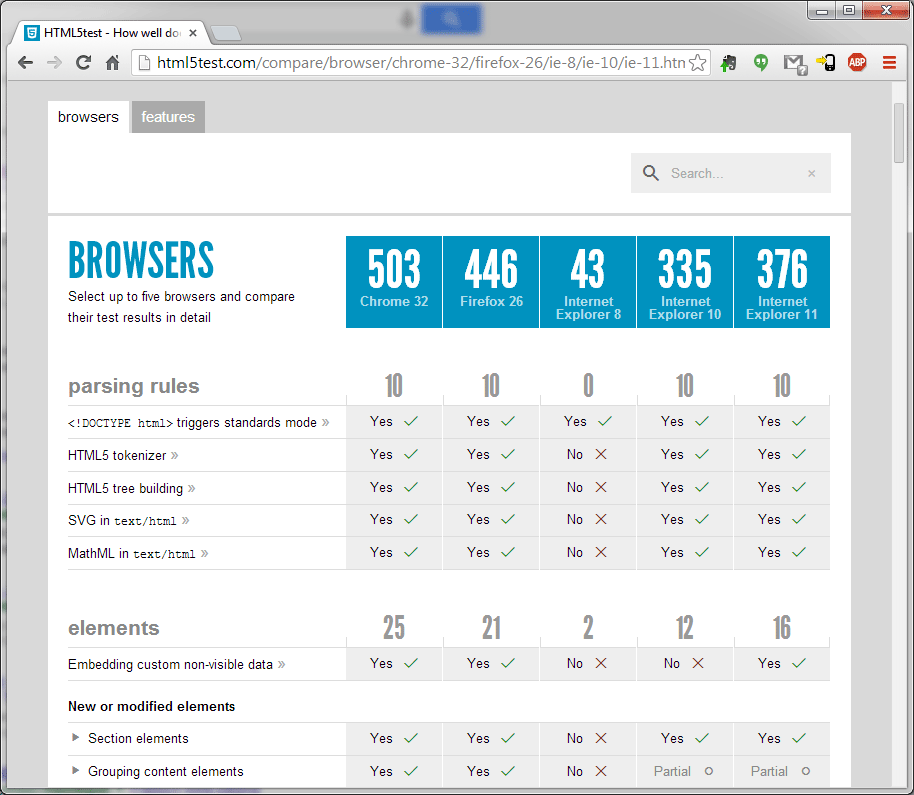Select the Internet Explorer 10 score tile
Screen dimensions: 914x795
coord(685,282)
